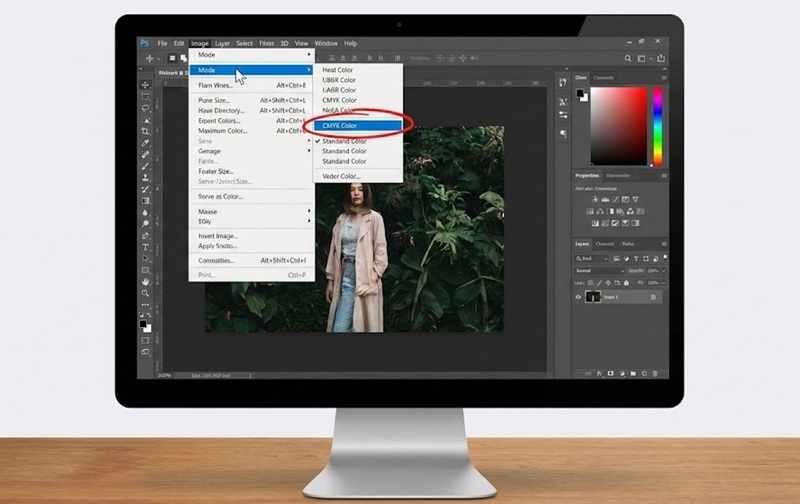Open the layer Fill dropdown
This screenshot has width=800, height=504.
click(x=663, y=283)
